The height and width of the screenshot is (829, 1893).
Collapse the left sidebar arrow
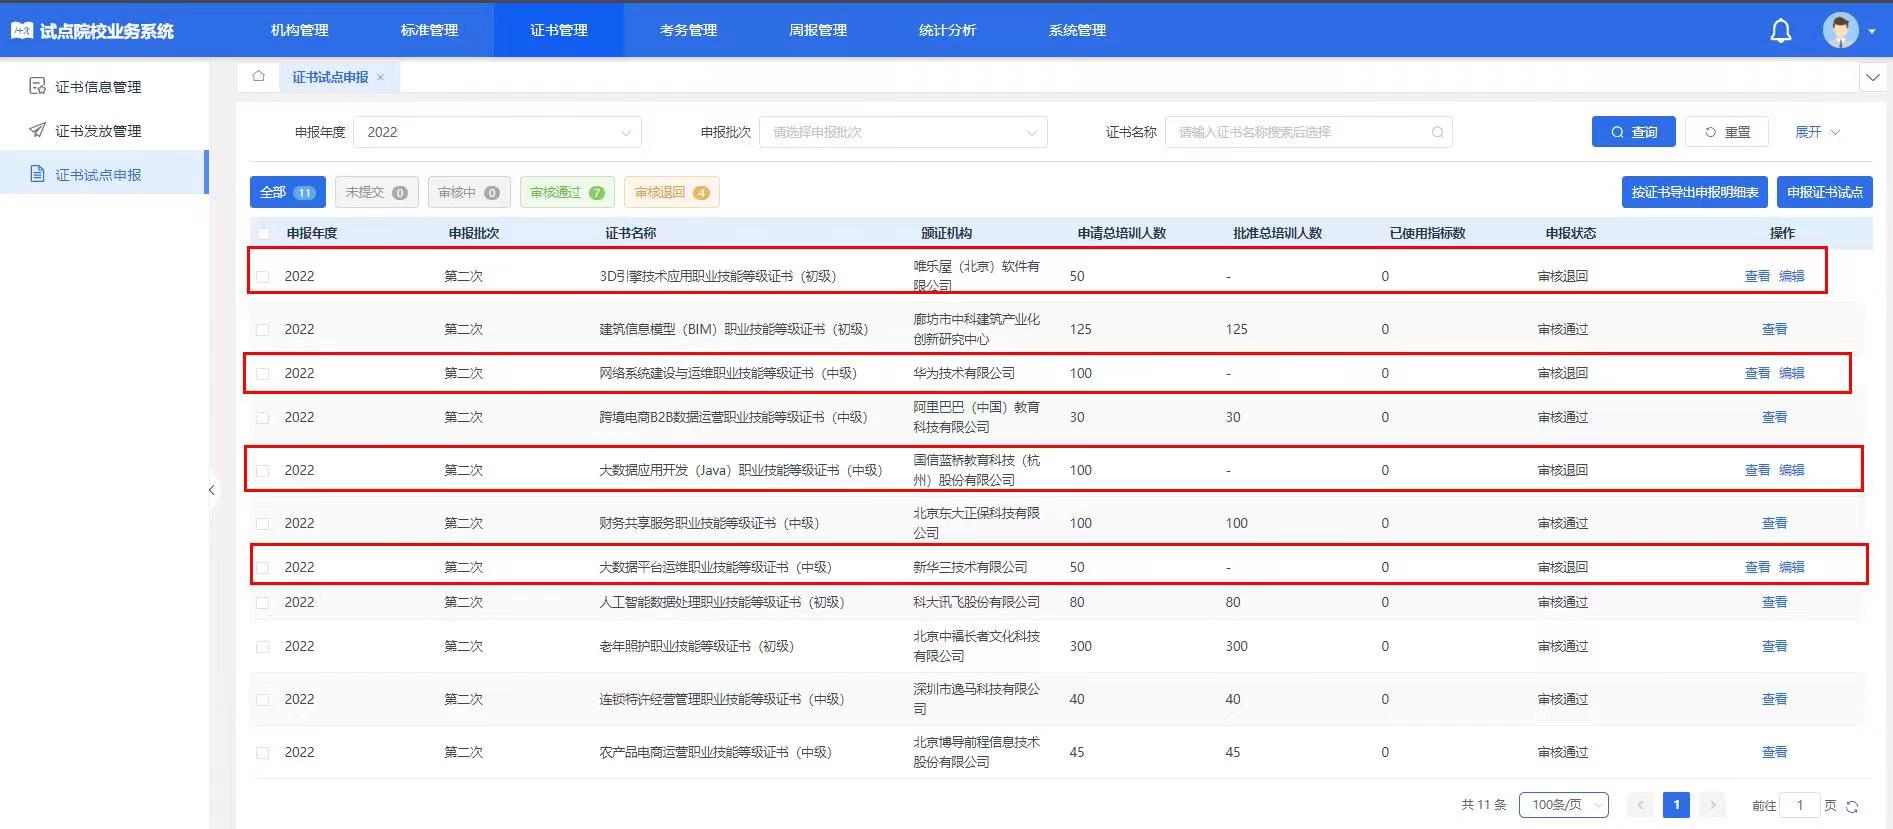point(212,490)
